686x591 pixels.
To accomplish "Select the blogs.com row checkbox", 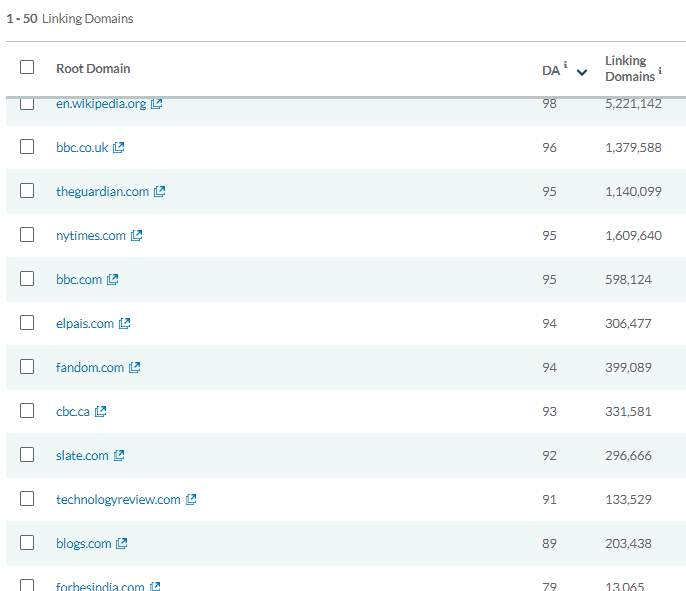I will tap(27, 542).
